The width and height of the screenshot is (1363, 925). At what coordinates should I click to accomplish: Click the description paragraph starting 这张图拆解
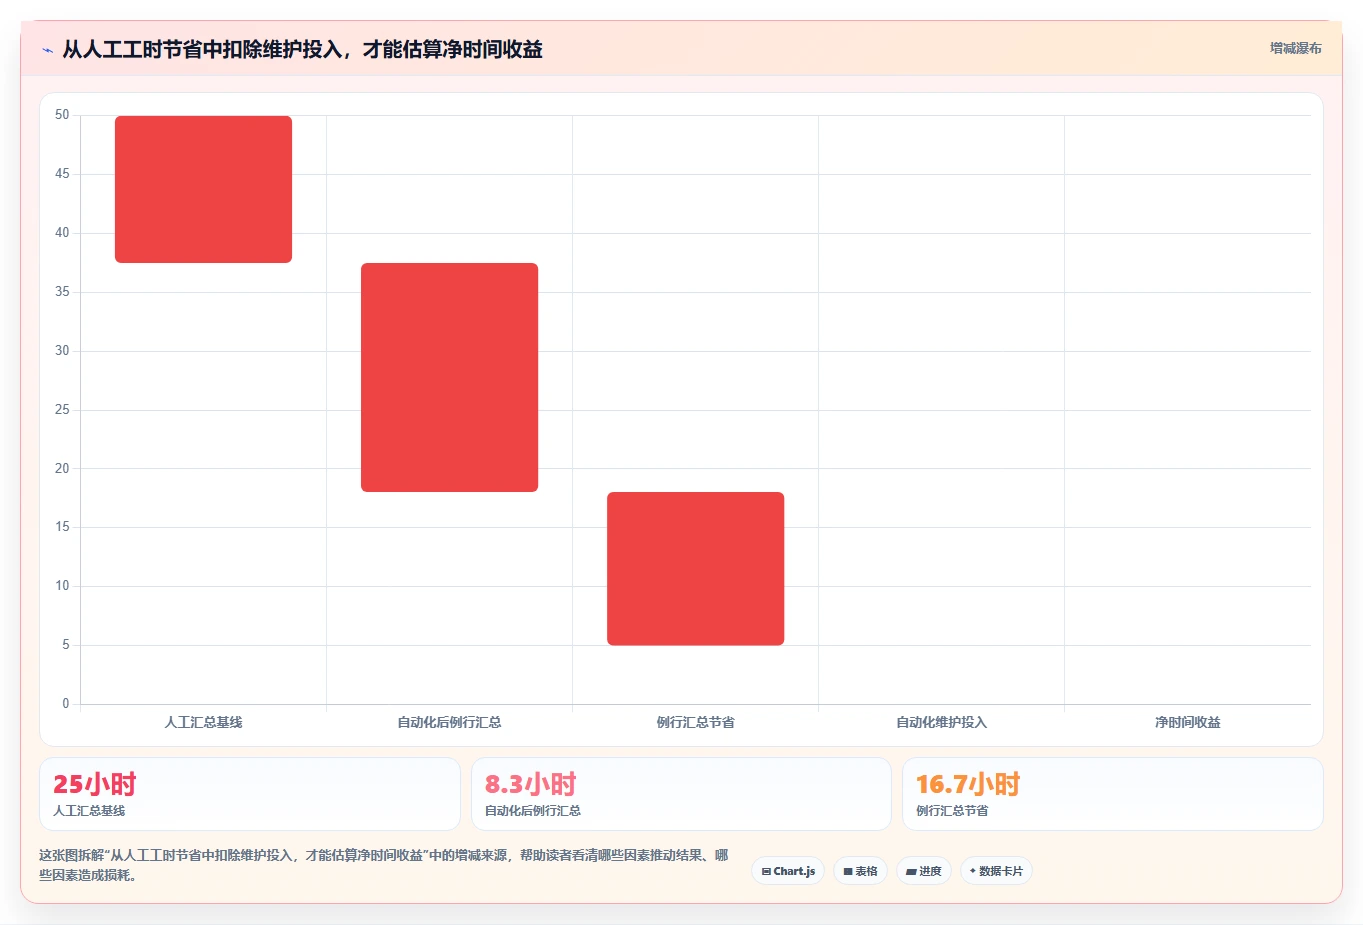coord(384,865)
